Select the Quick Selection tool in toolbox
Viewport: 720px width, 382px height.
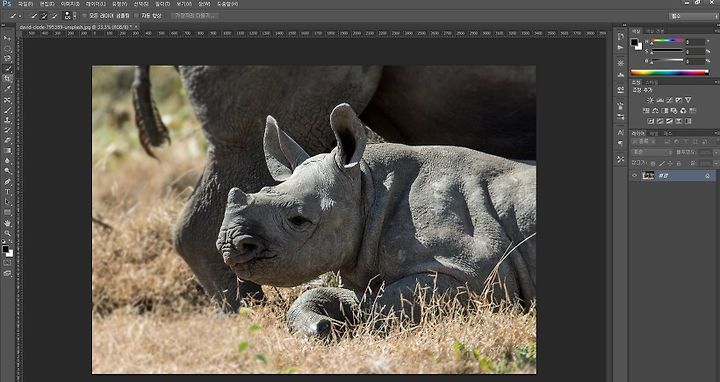[x=7, y=68]
